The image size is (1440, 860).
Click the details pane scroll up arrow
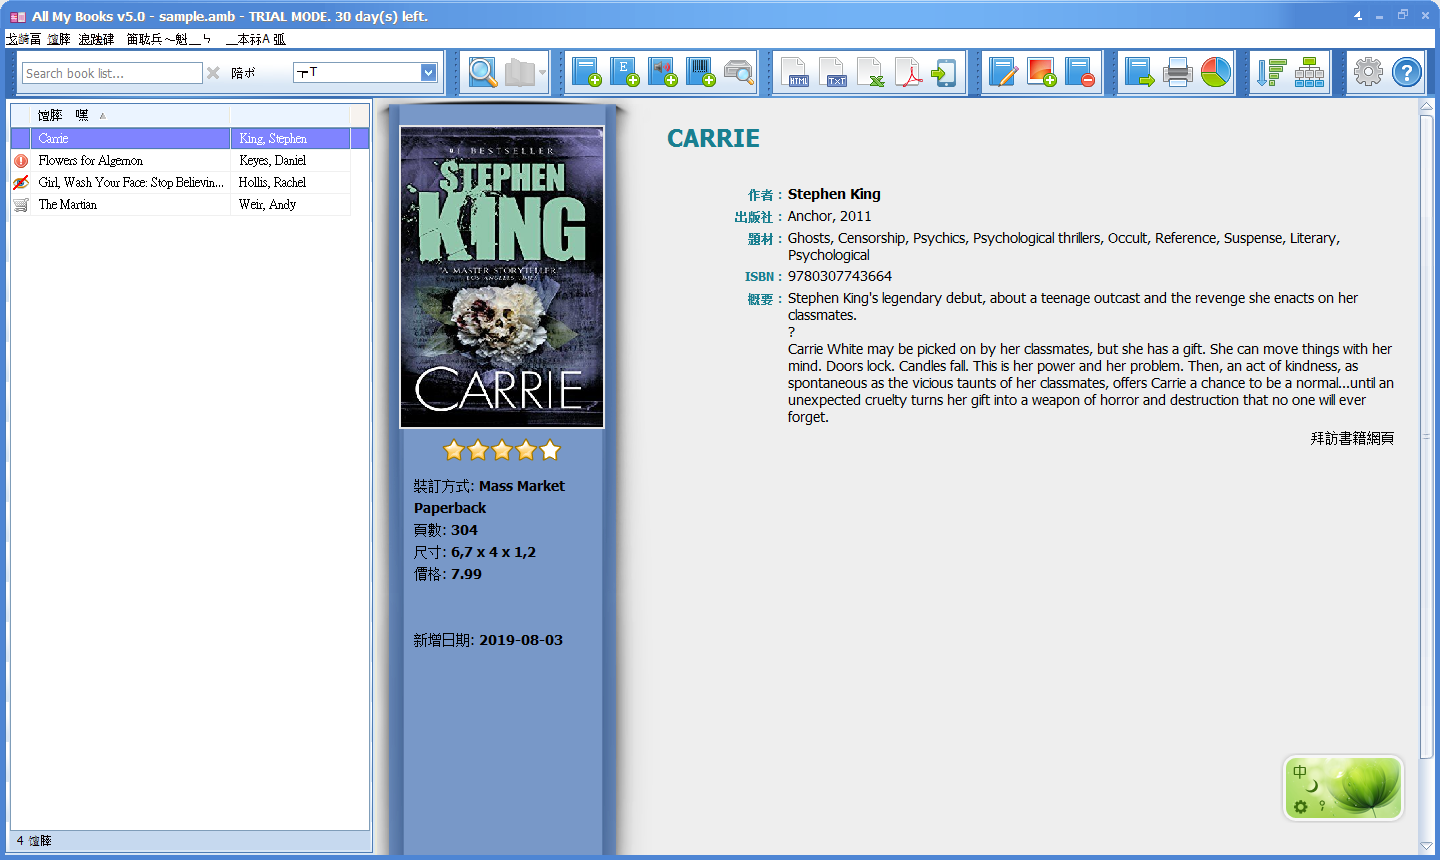(x=1426, y=107)
